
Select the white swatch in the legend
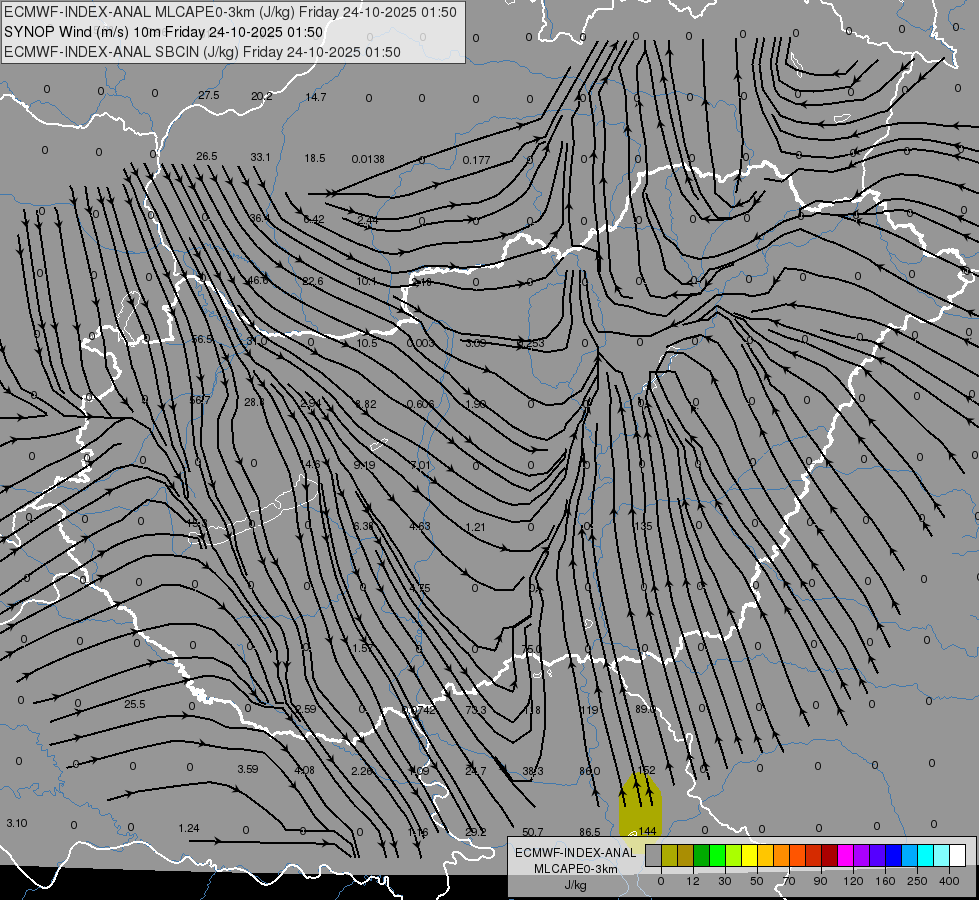click(957, 855)
